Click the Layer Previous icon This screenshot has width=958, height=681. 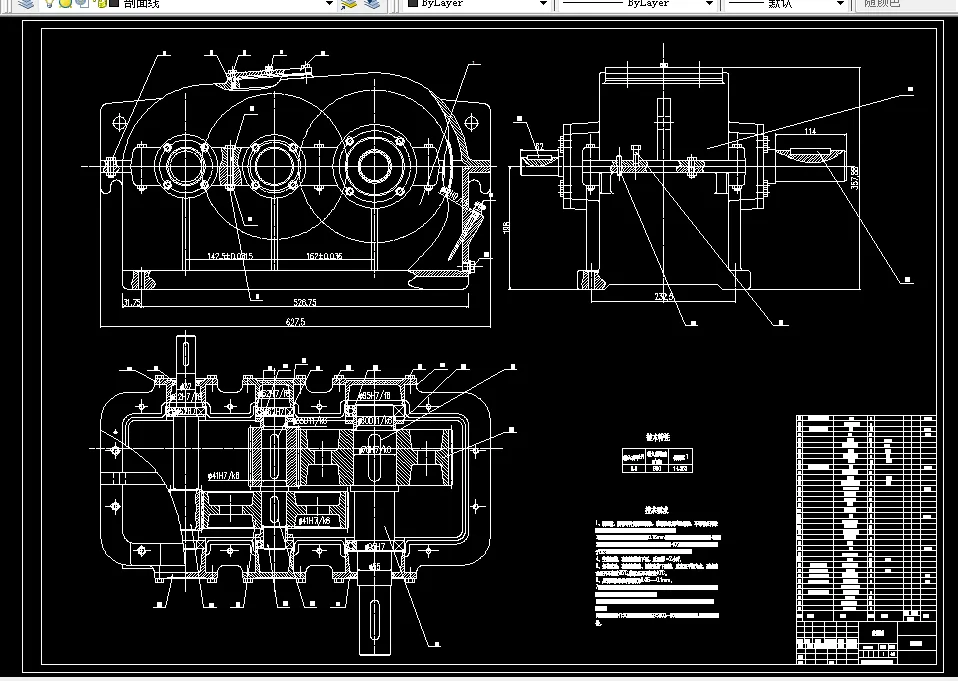tap(371, 4)
